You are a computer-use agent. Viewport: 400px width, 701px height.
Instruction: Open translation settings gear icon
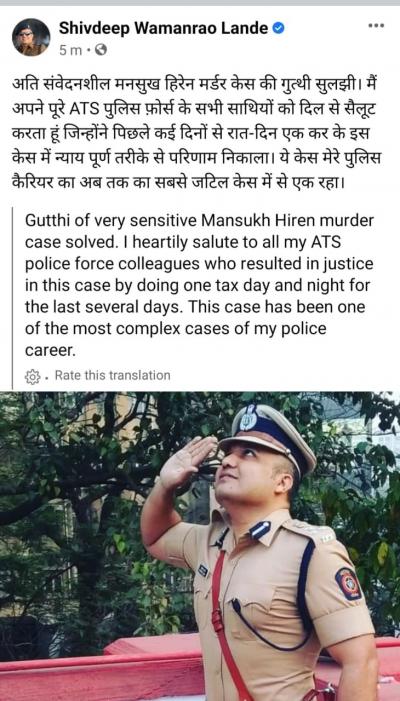pos(33,376)
